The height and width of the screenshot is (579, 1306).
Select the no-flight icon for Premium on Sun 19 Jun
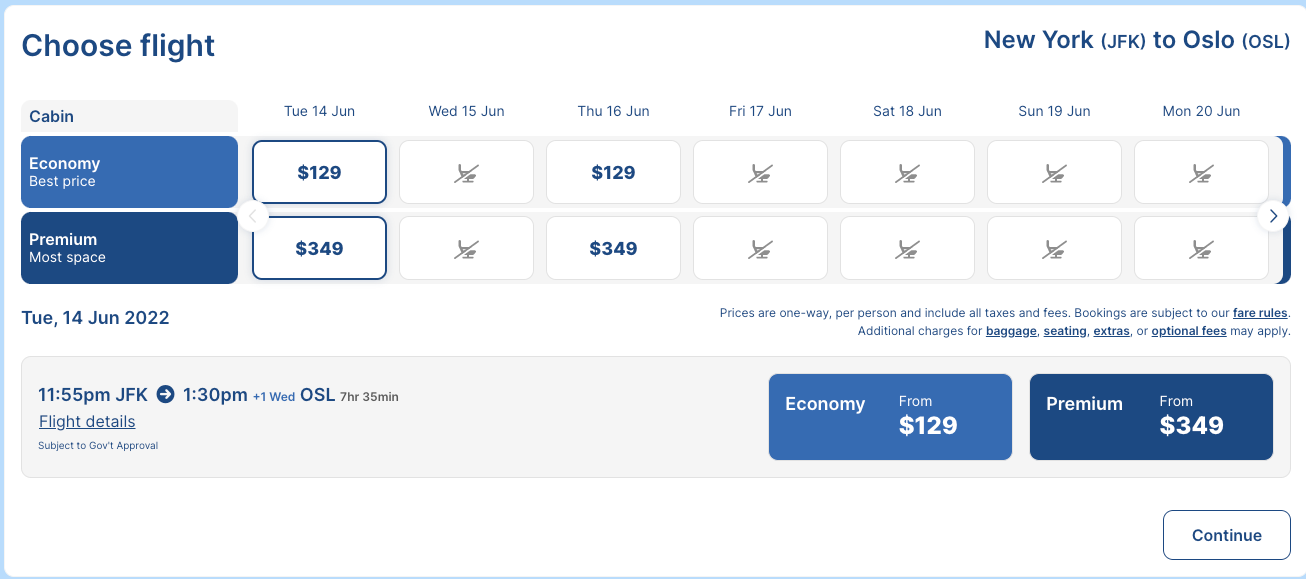point(1054,248)
